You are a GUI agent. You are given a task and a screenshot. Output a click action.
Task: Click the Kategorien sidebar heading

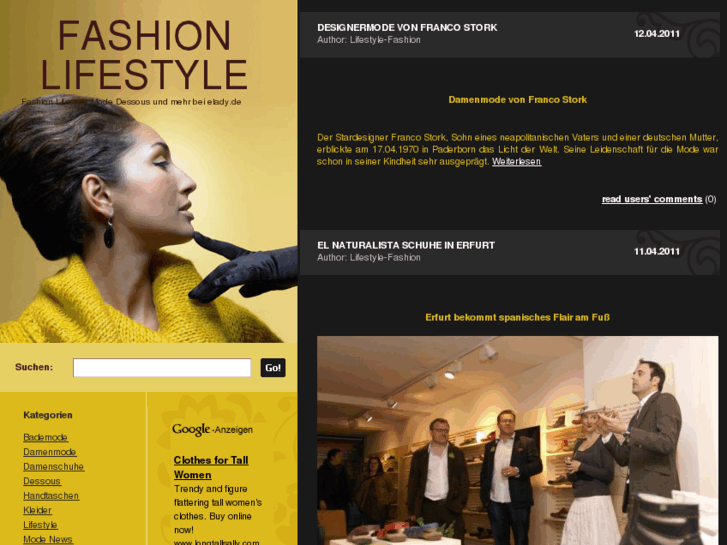[48, 415]
